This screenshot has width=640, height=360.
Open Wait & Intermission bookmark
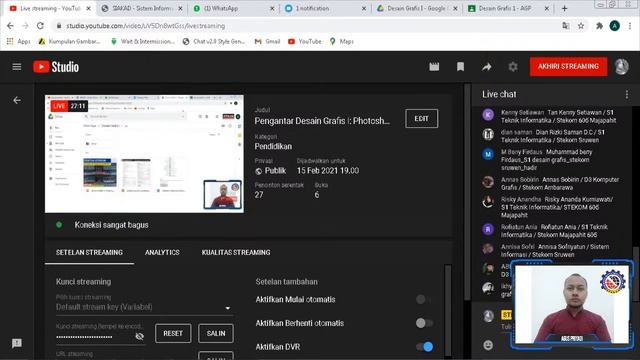pos(143,41)
